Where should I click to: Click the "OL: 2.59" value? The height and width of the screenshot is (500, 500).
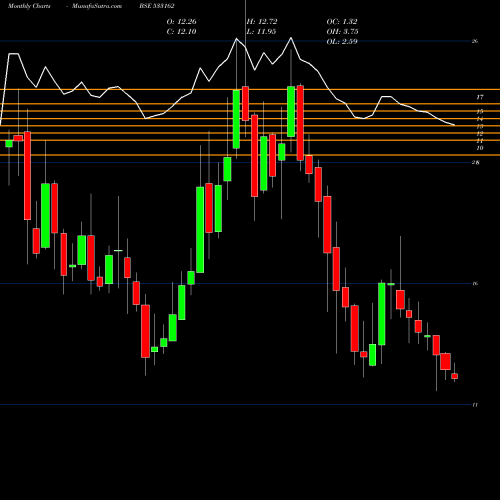tap(342, 42)
